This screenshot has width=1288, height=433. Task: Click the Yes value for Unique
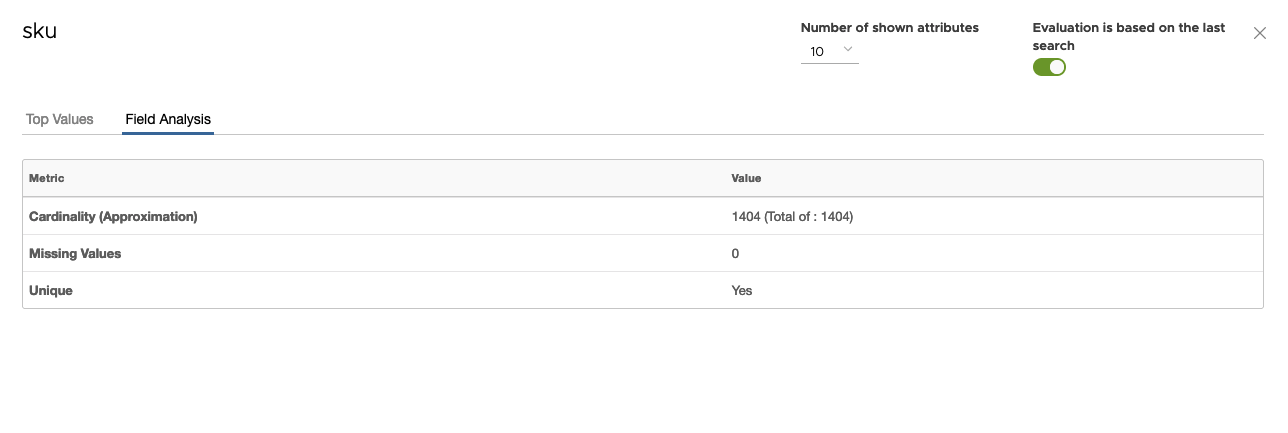pos(742,290)
